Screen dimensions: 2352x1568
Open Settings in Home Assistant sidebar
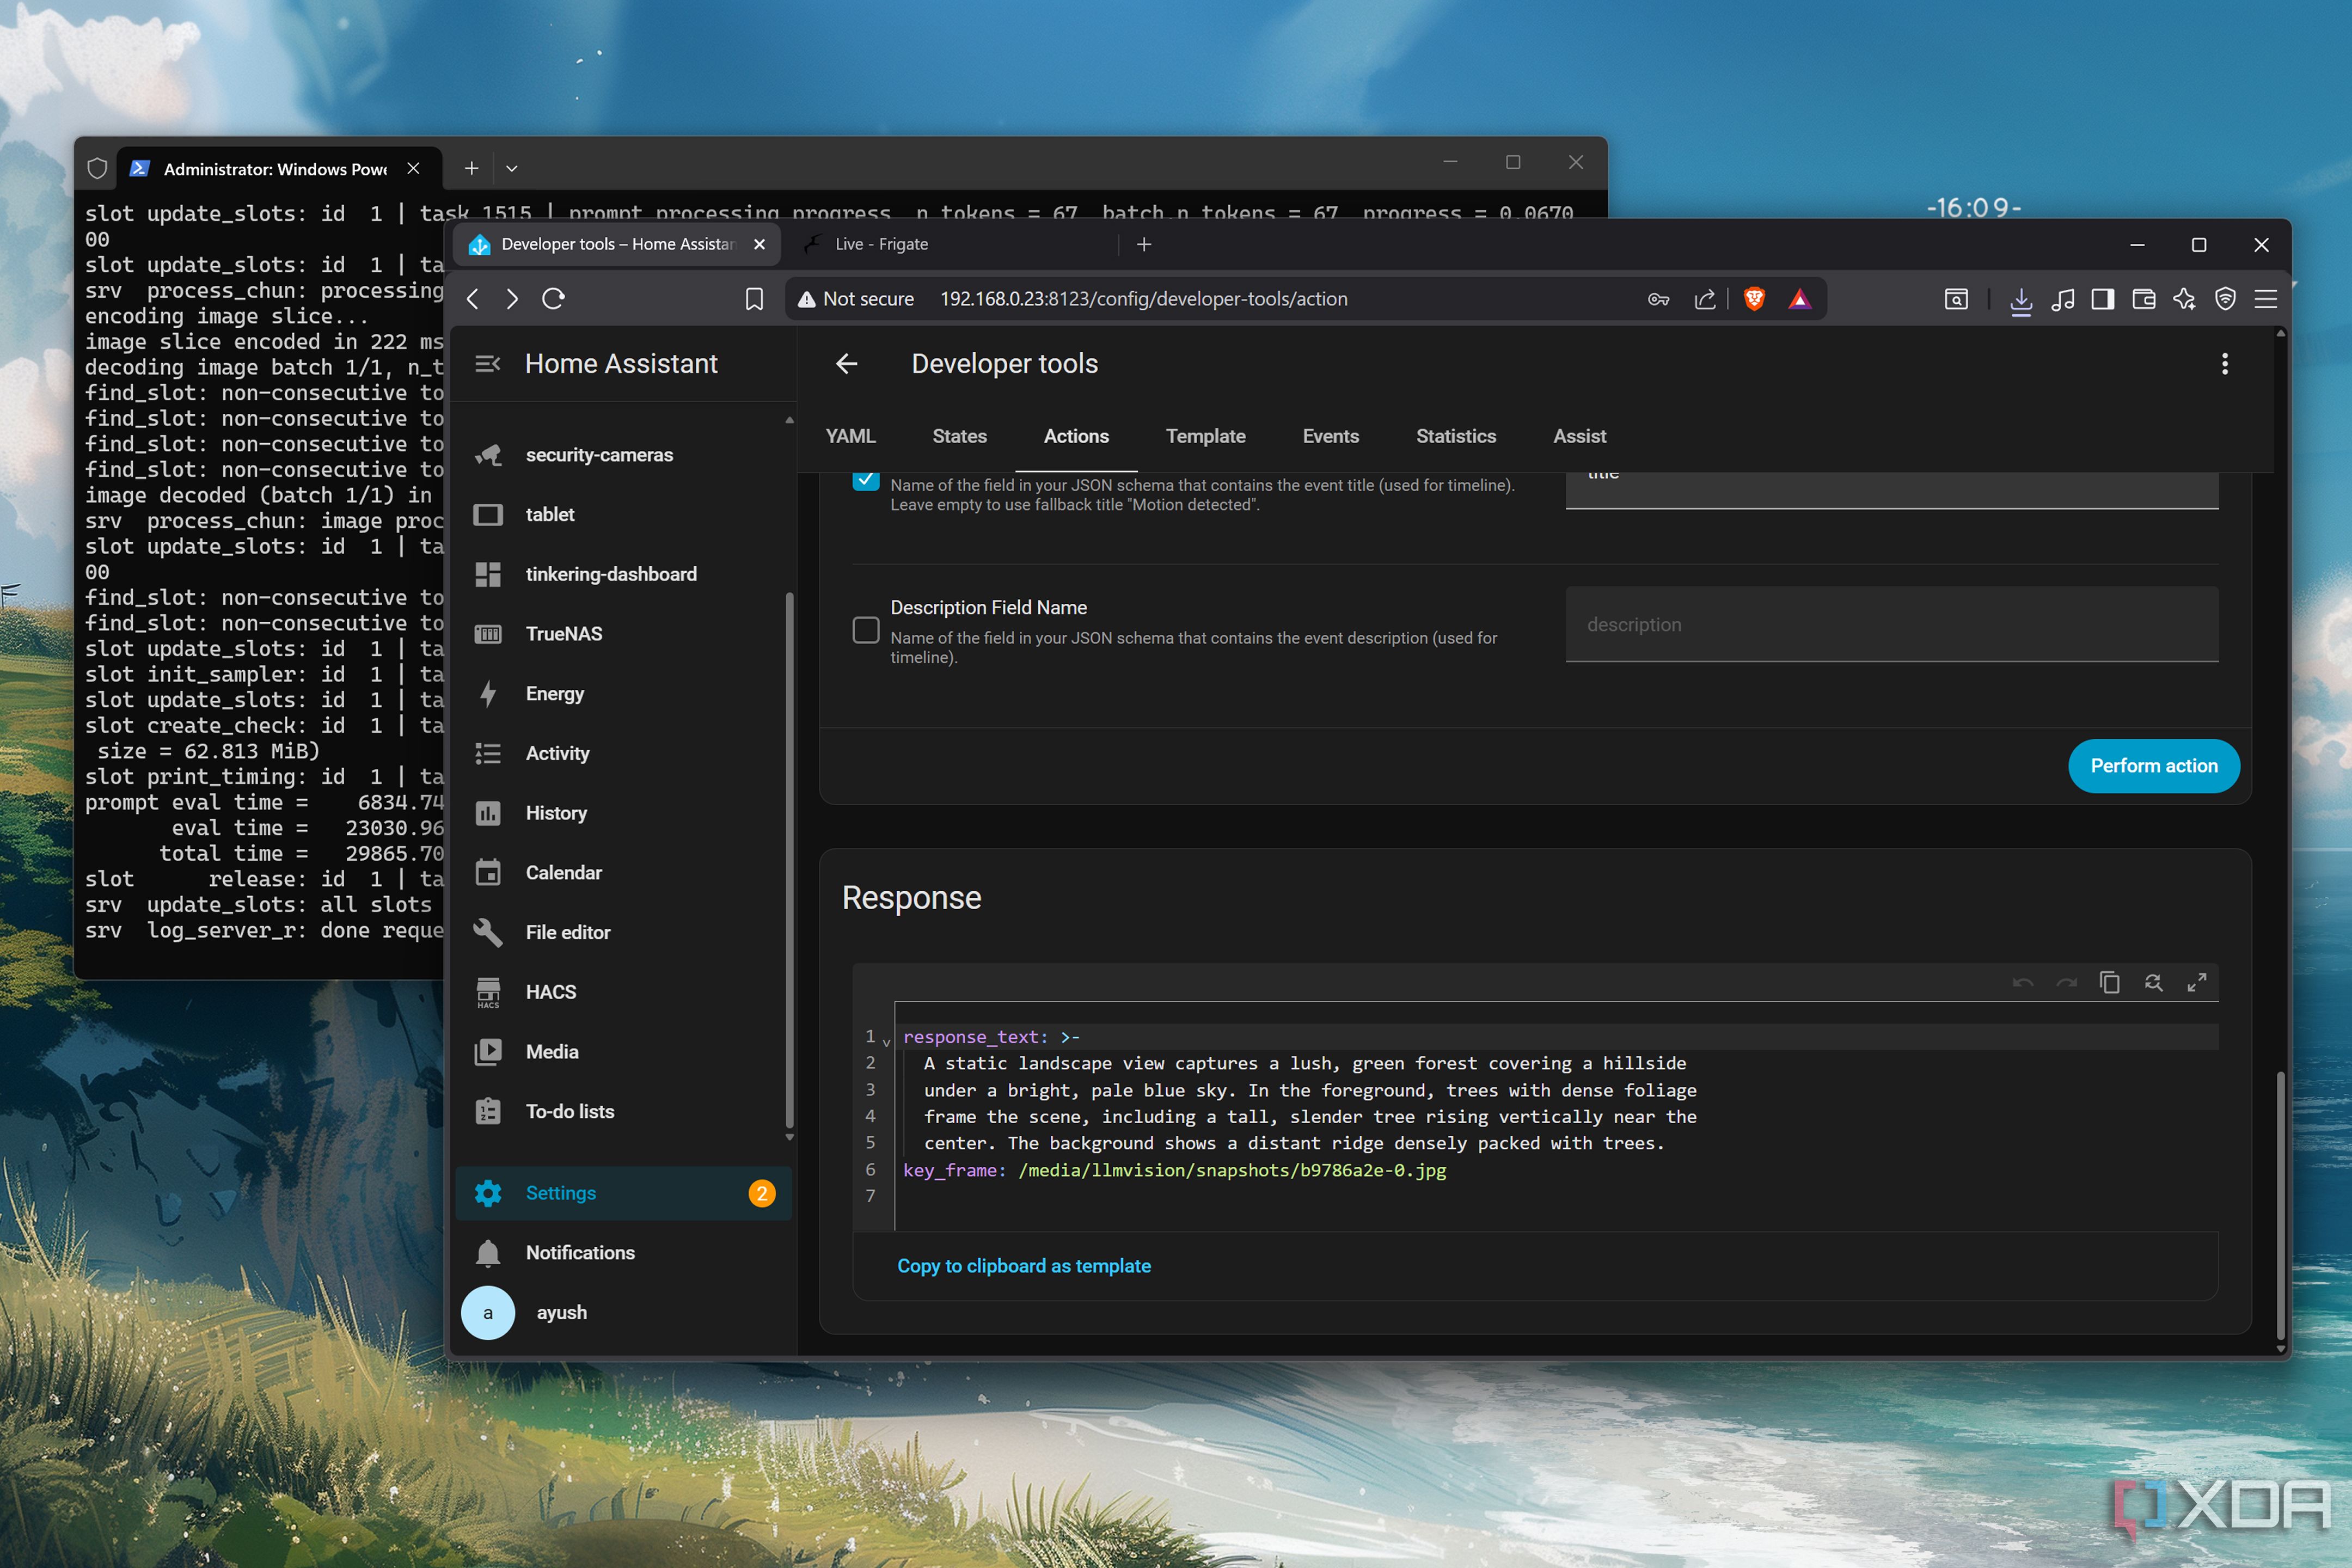point(623,1193)
